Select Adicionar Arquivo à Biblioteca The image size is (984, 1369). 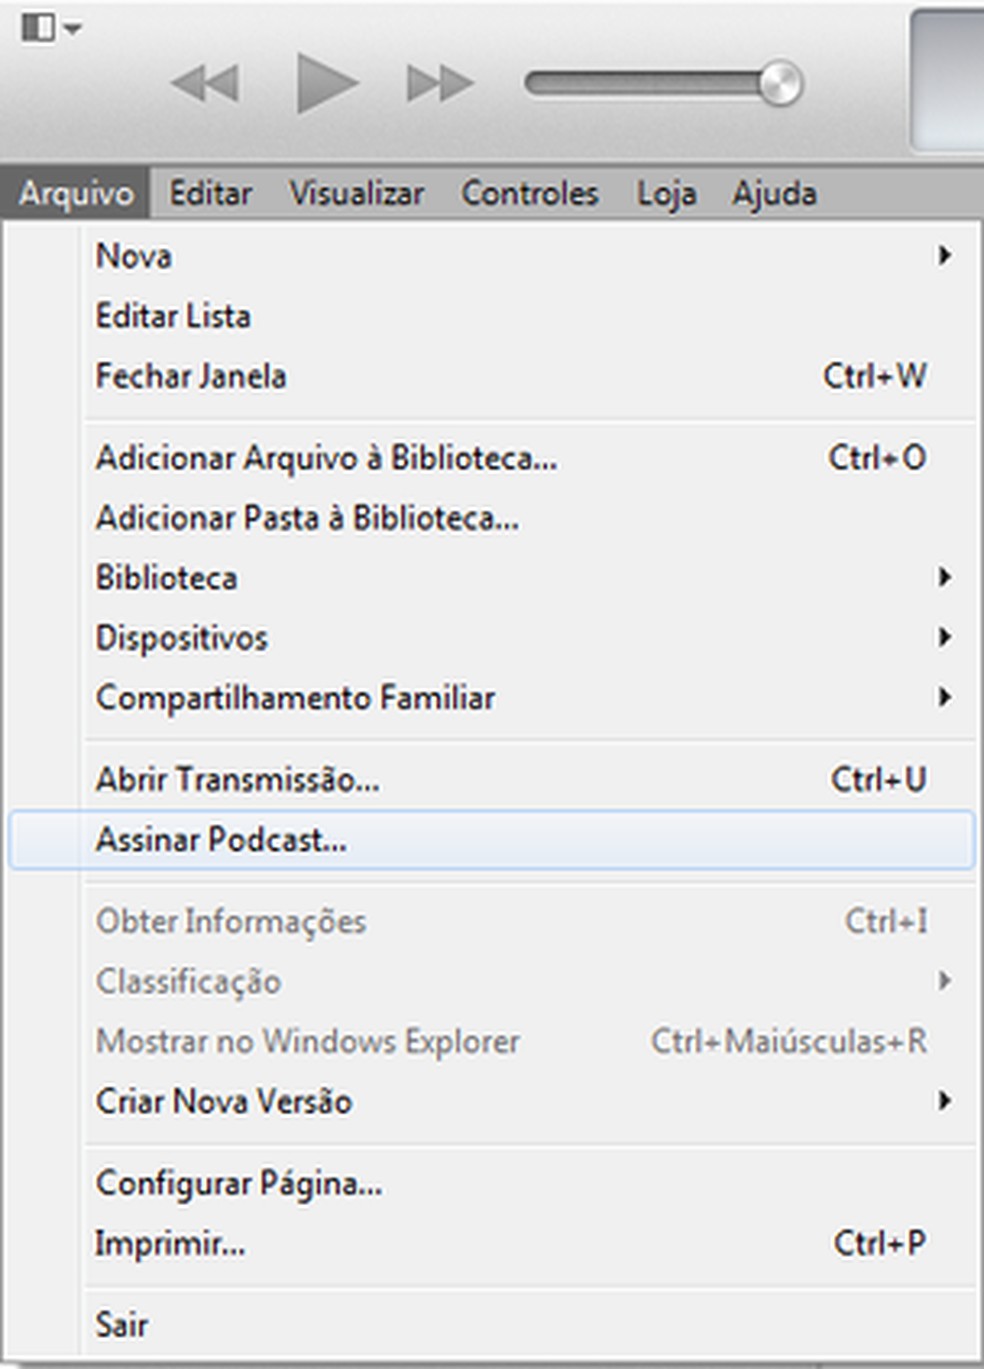tap(326, 458)
